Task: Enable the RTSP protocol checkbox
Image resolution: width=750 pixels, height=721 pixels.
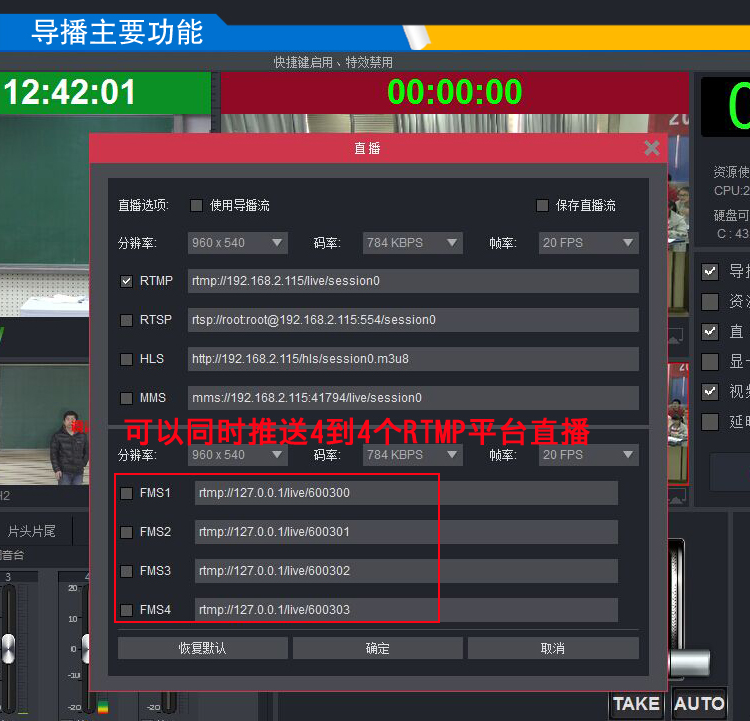Action: pos(127,320)
